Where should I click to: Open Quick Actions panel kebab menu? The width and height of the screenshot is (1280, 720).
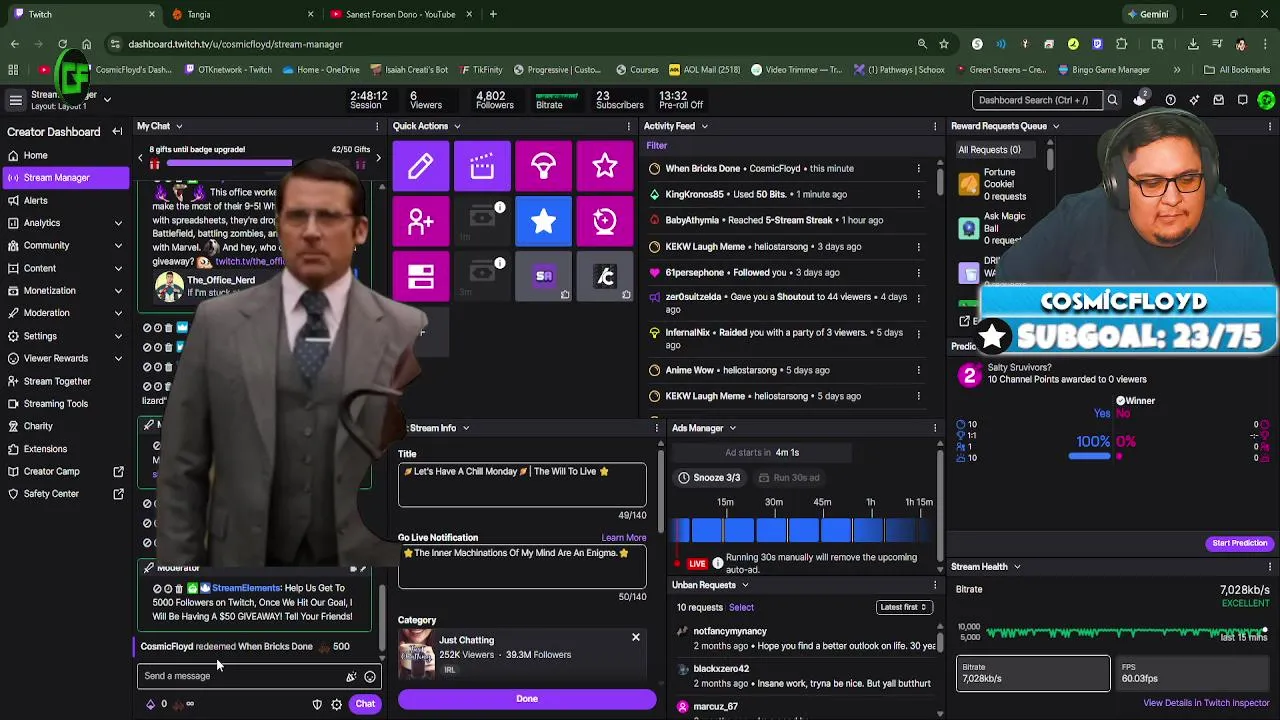pyautogui.click(x=630, y=126)
